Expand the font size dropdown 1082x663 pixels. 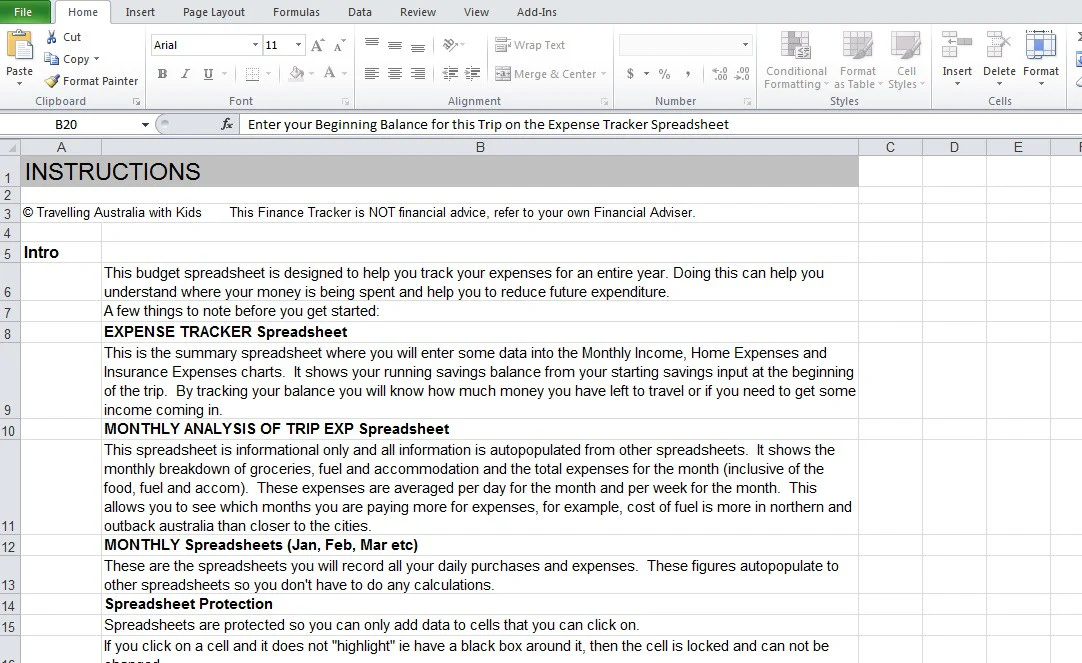tap(298, 46)
